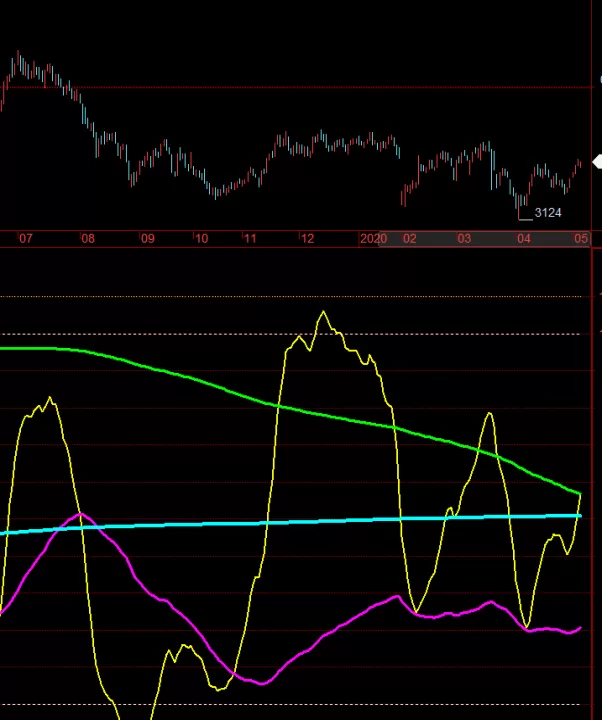602x720 pixels.
Task: Select the 03 month label in gray range bar
Action: pyautogui.click(x=464, y=238)
